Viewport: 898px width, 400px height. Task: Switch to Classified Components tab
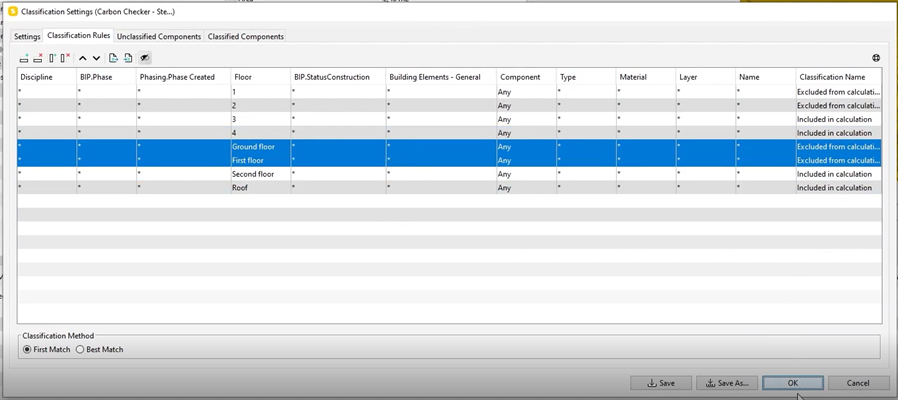point(245,36)
